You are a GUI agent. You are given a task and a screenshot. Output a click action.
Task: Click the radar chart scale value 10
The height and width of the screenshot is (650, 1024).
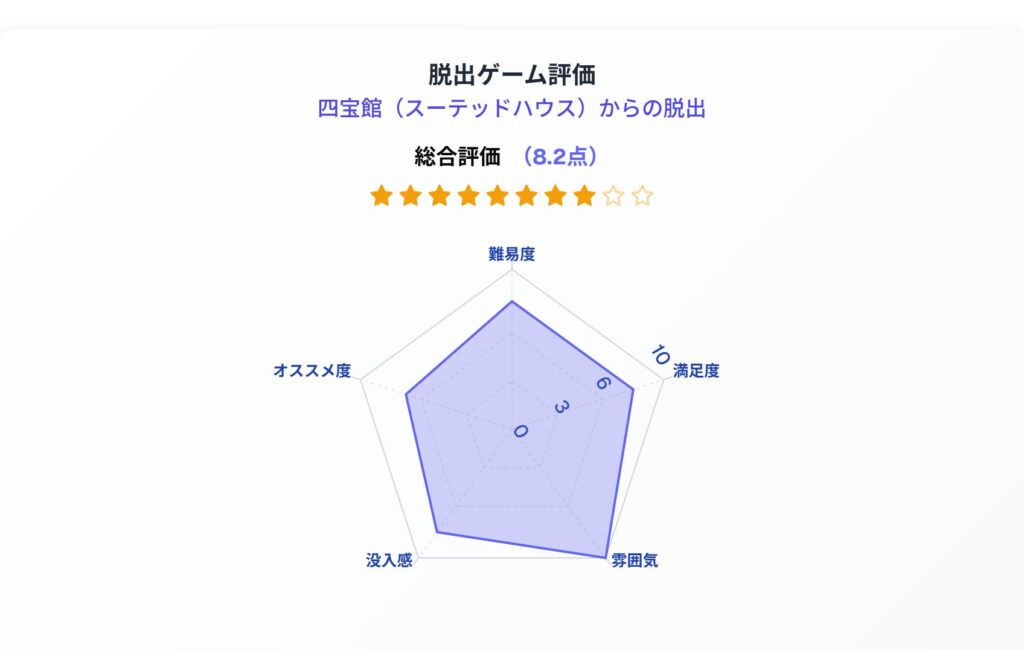660,355
